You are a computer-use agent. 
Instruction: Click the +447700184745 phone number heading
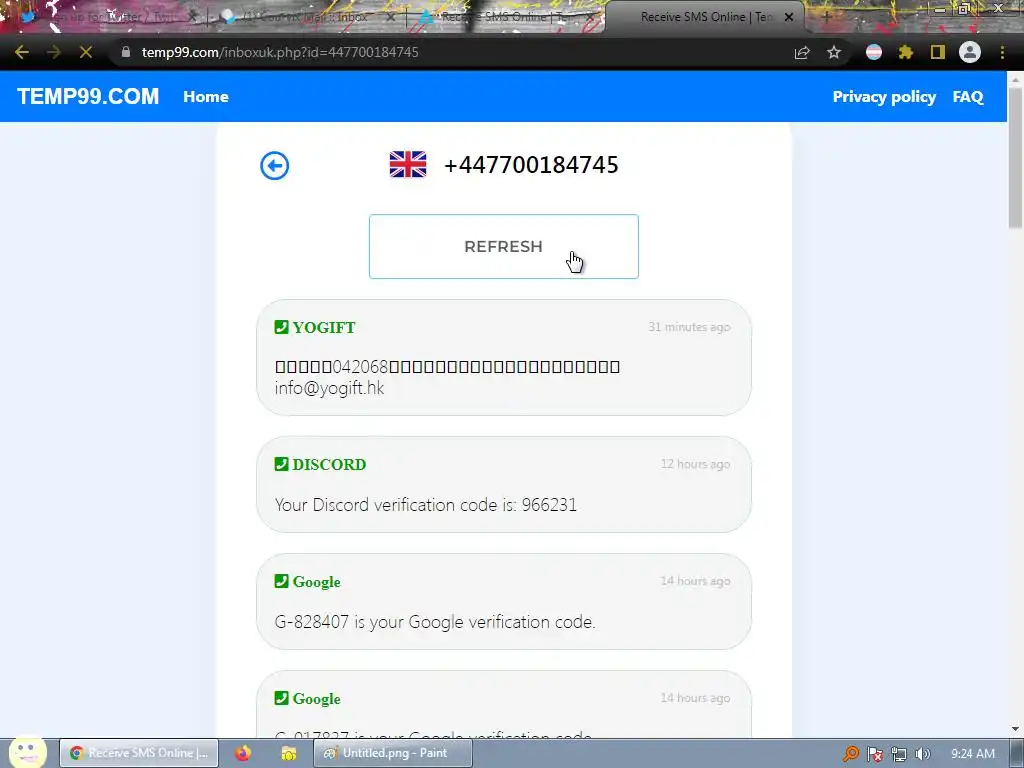[x=531, y=165]
